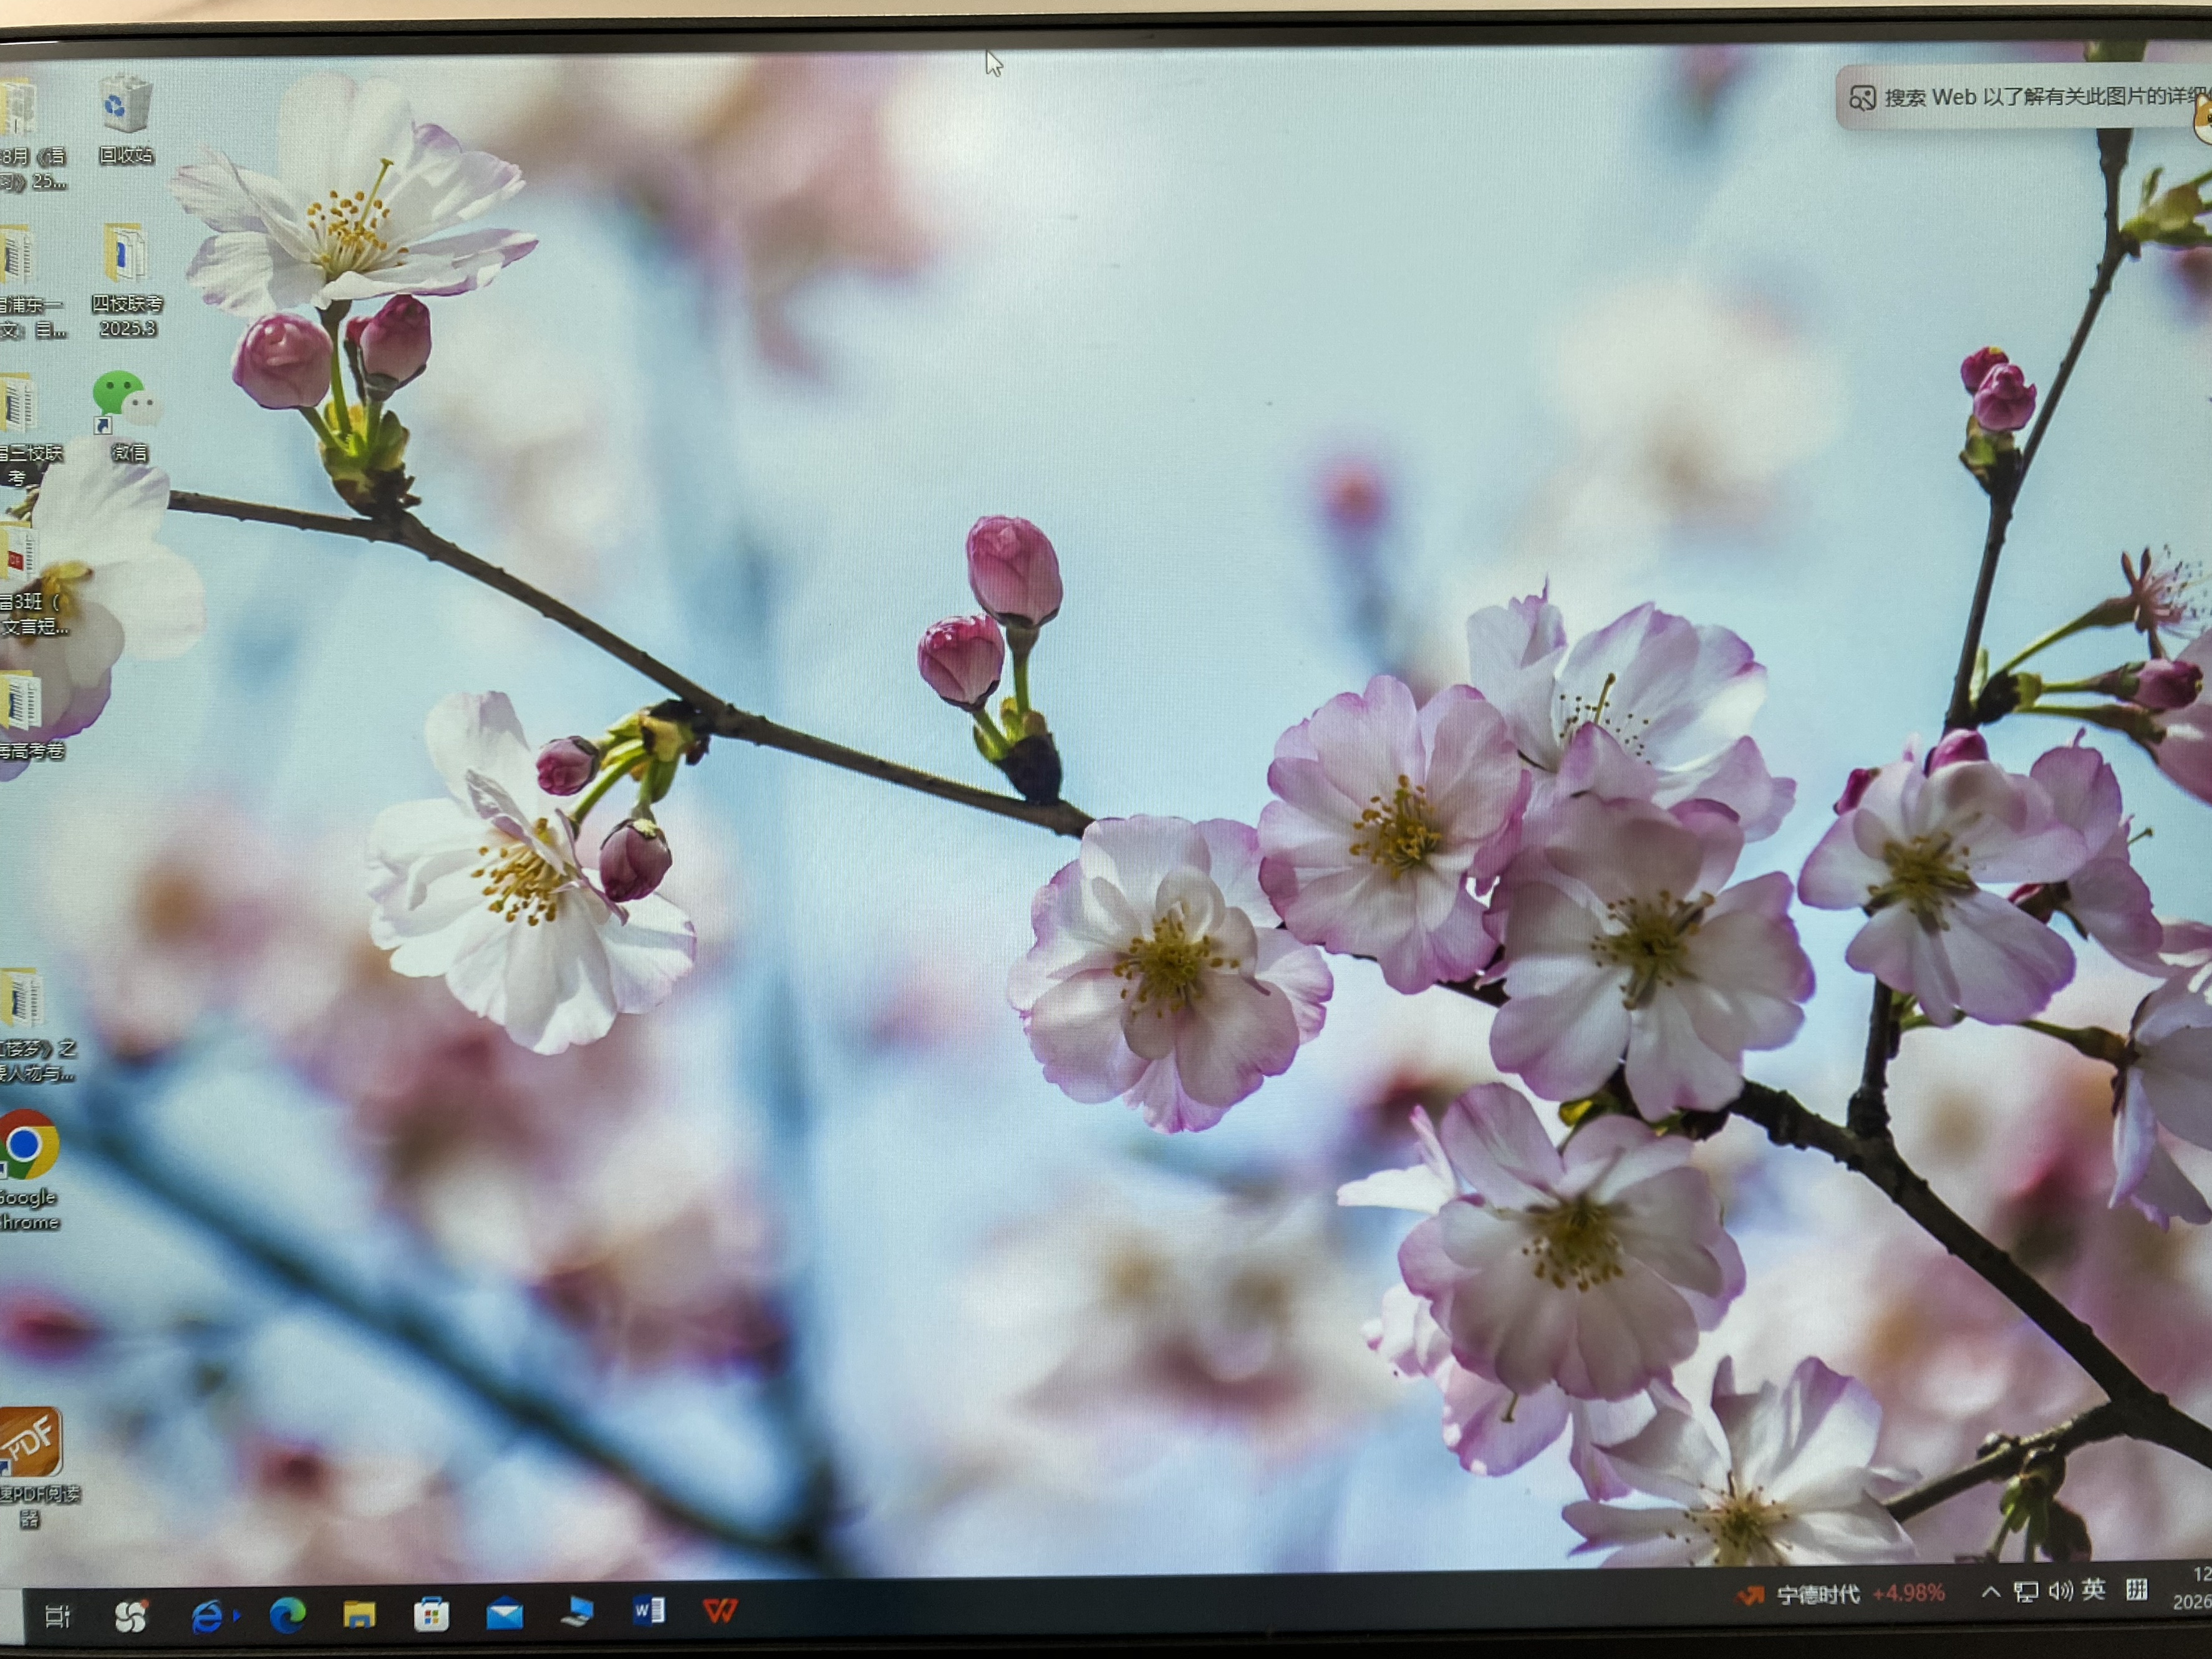Viewport: 2212px width, 1659px height.
Task: Open Microsoft Word from taskbar
Action: click(x=648, y=1610)
